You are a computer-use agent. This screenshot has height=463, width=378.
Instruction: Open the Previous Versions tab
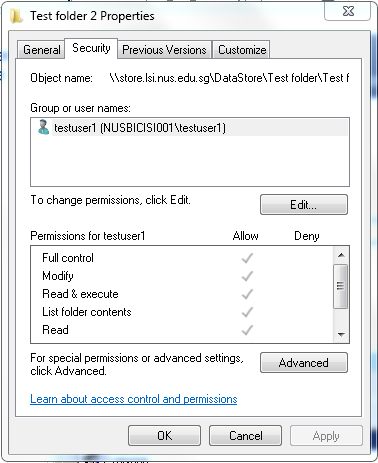(164, 50)
